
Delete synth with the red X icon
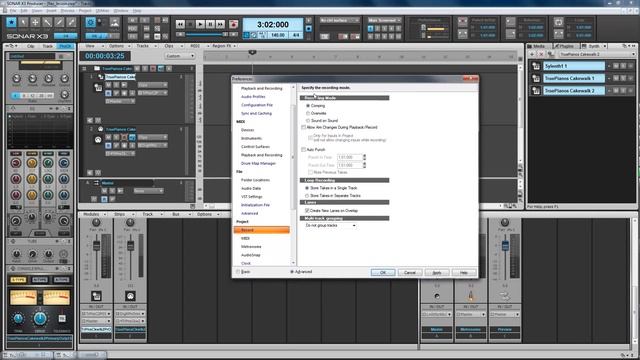click(541, 54)
